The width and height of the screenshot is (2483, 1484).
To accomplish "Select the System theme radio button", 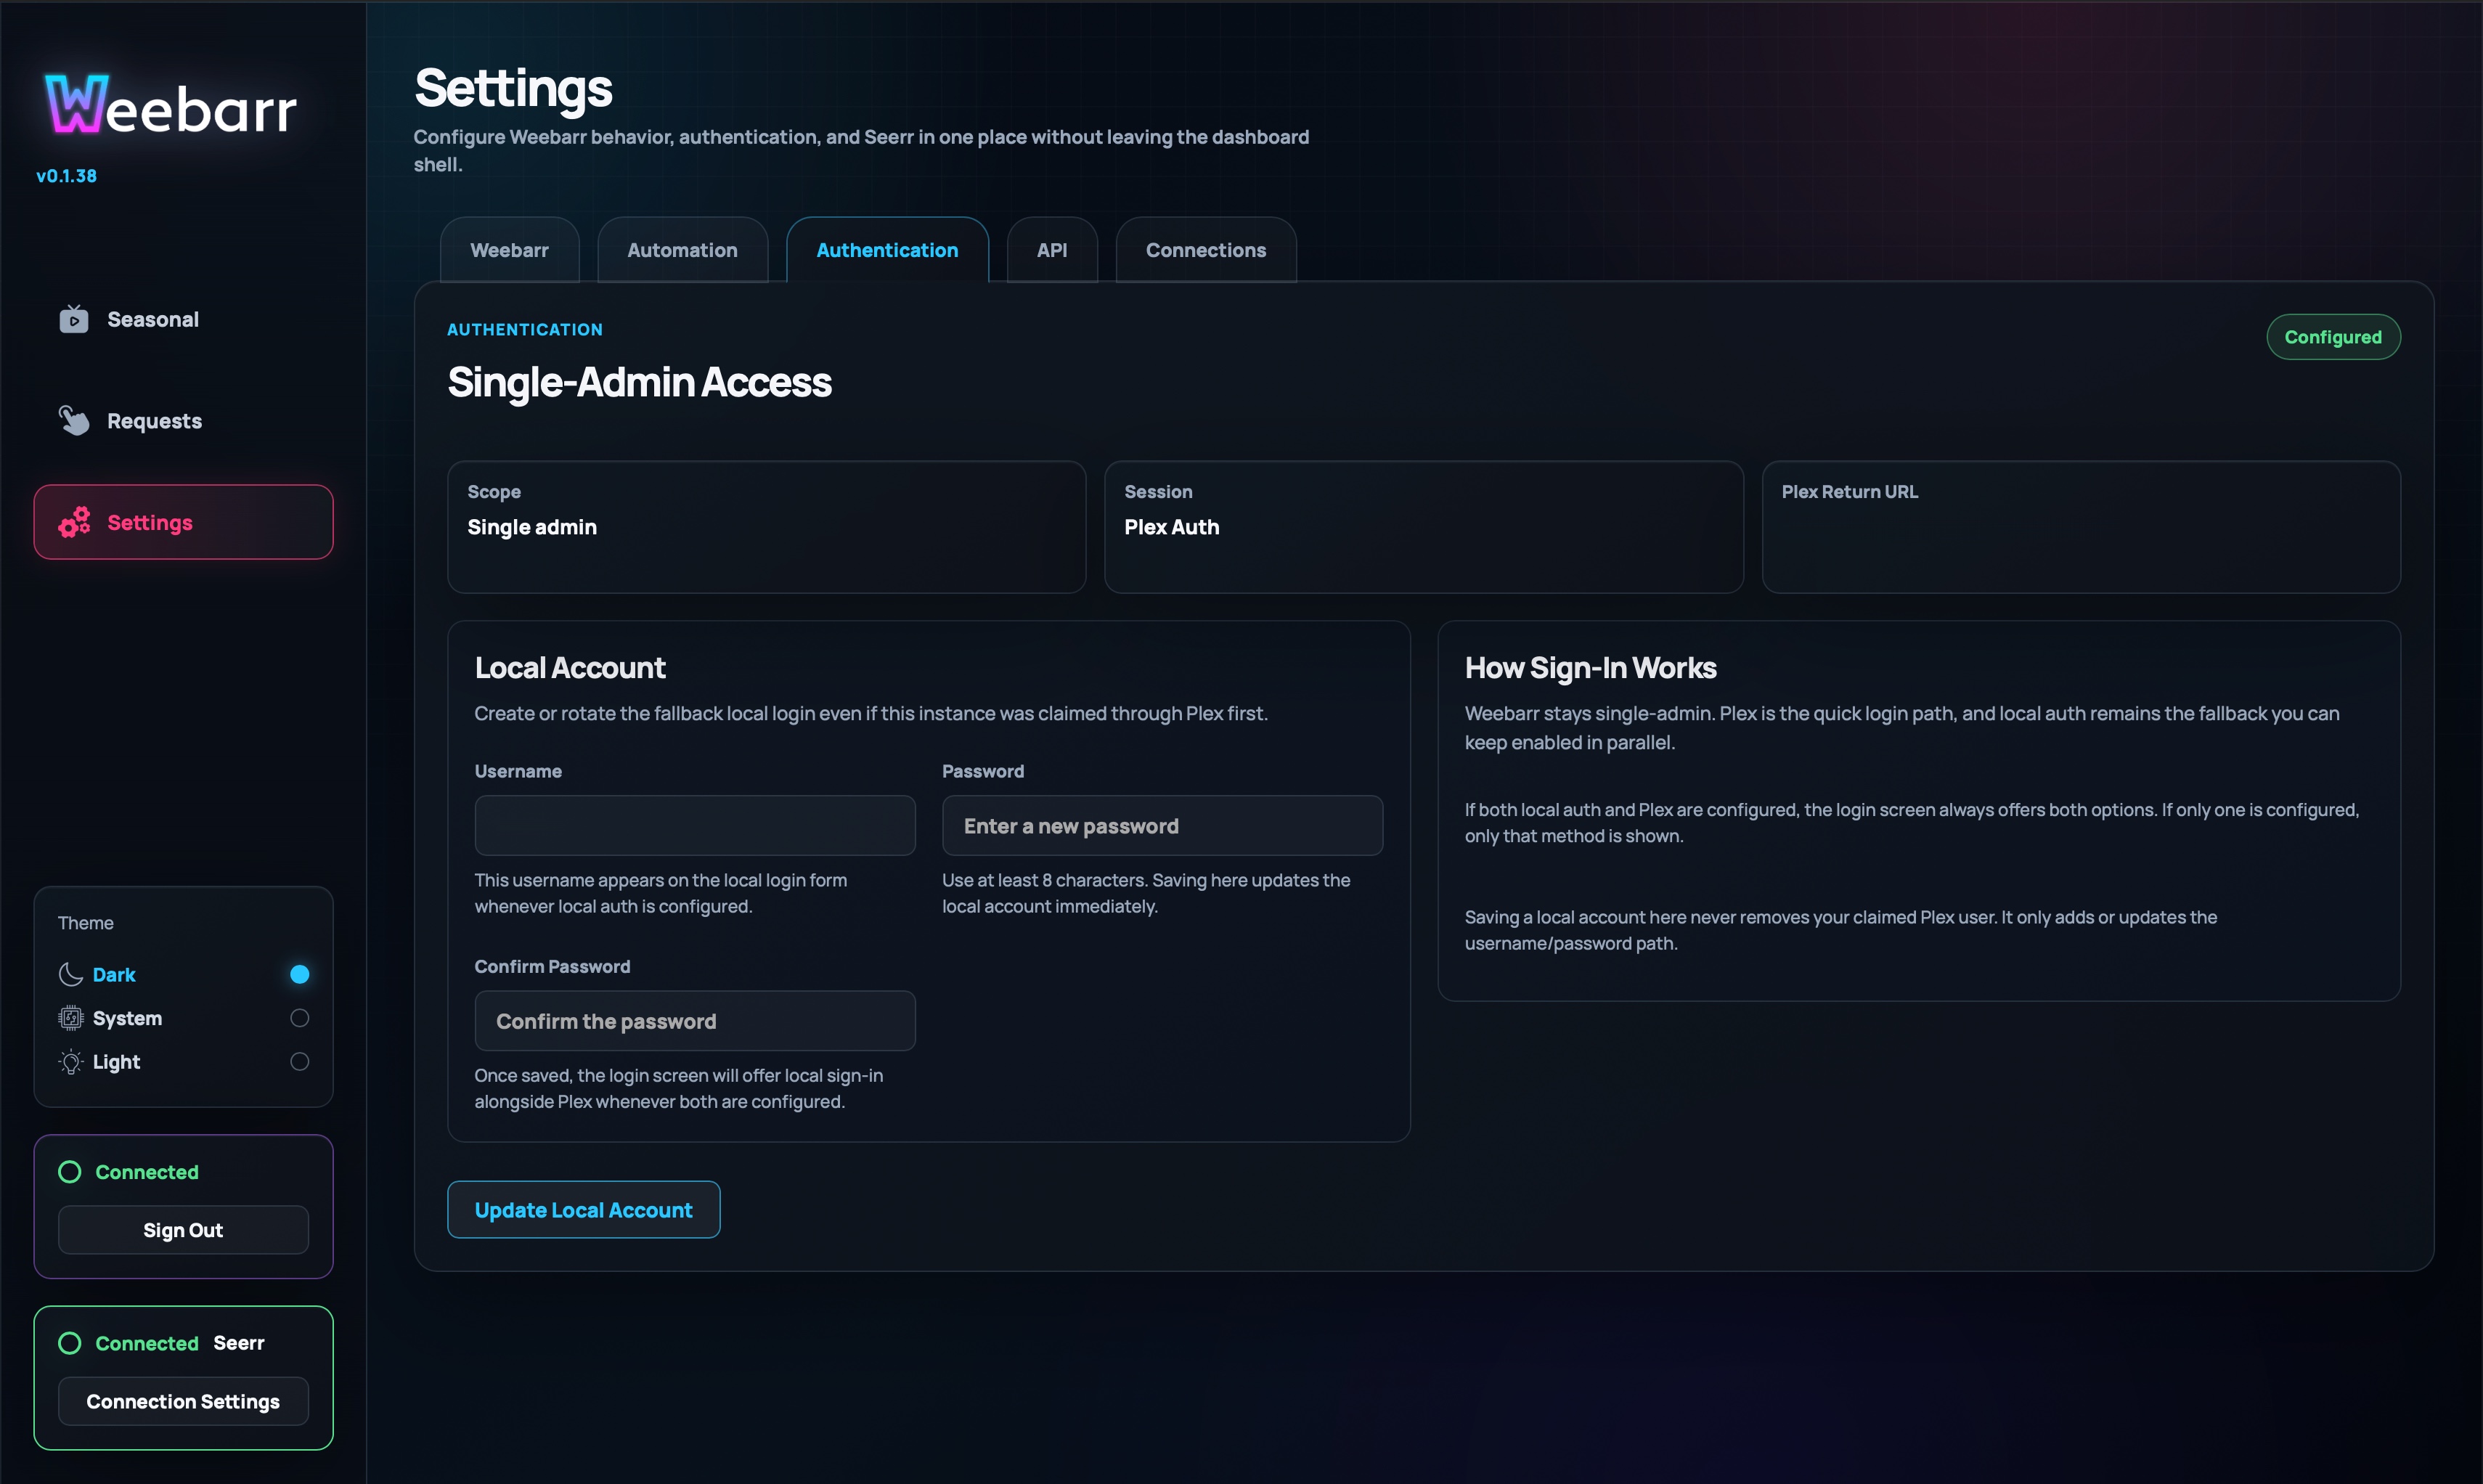I will coord(299,1018).
